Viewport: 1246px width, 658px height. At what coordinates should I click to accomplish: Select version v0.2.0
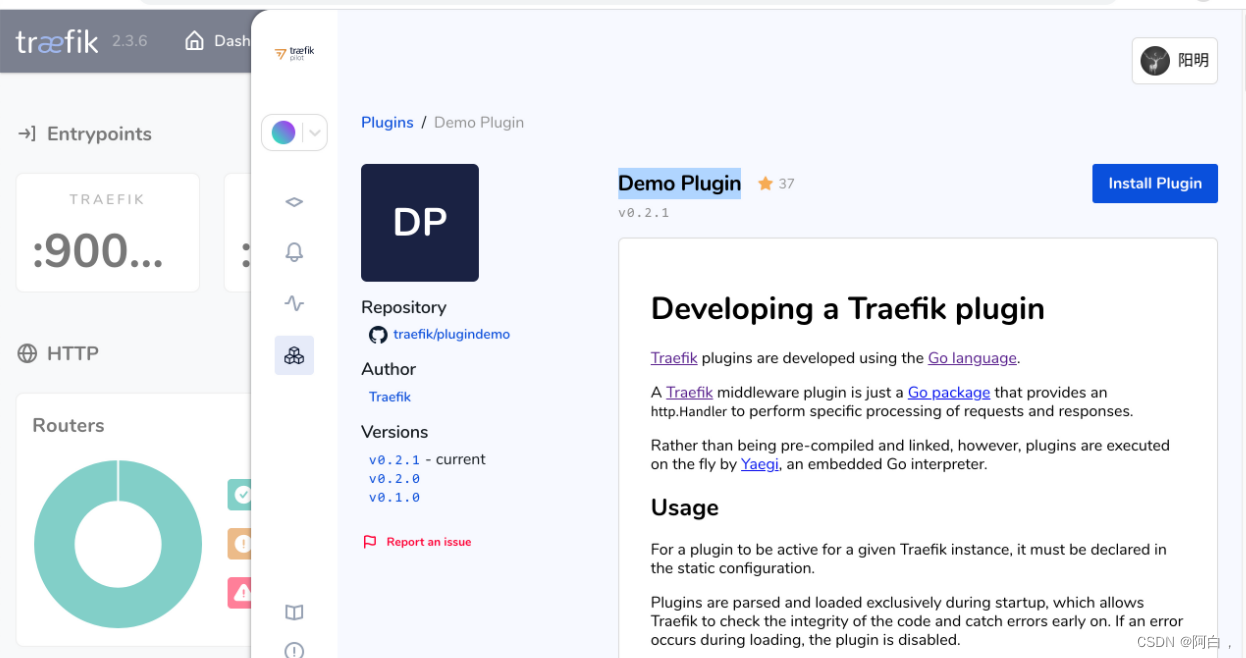click(x=394, y=478)
